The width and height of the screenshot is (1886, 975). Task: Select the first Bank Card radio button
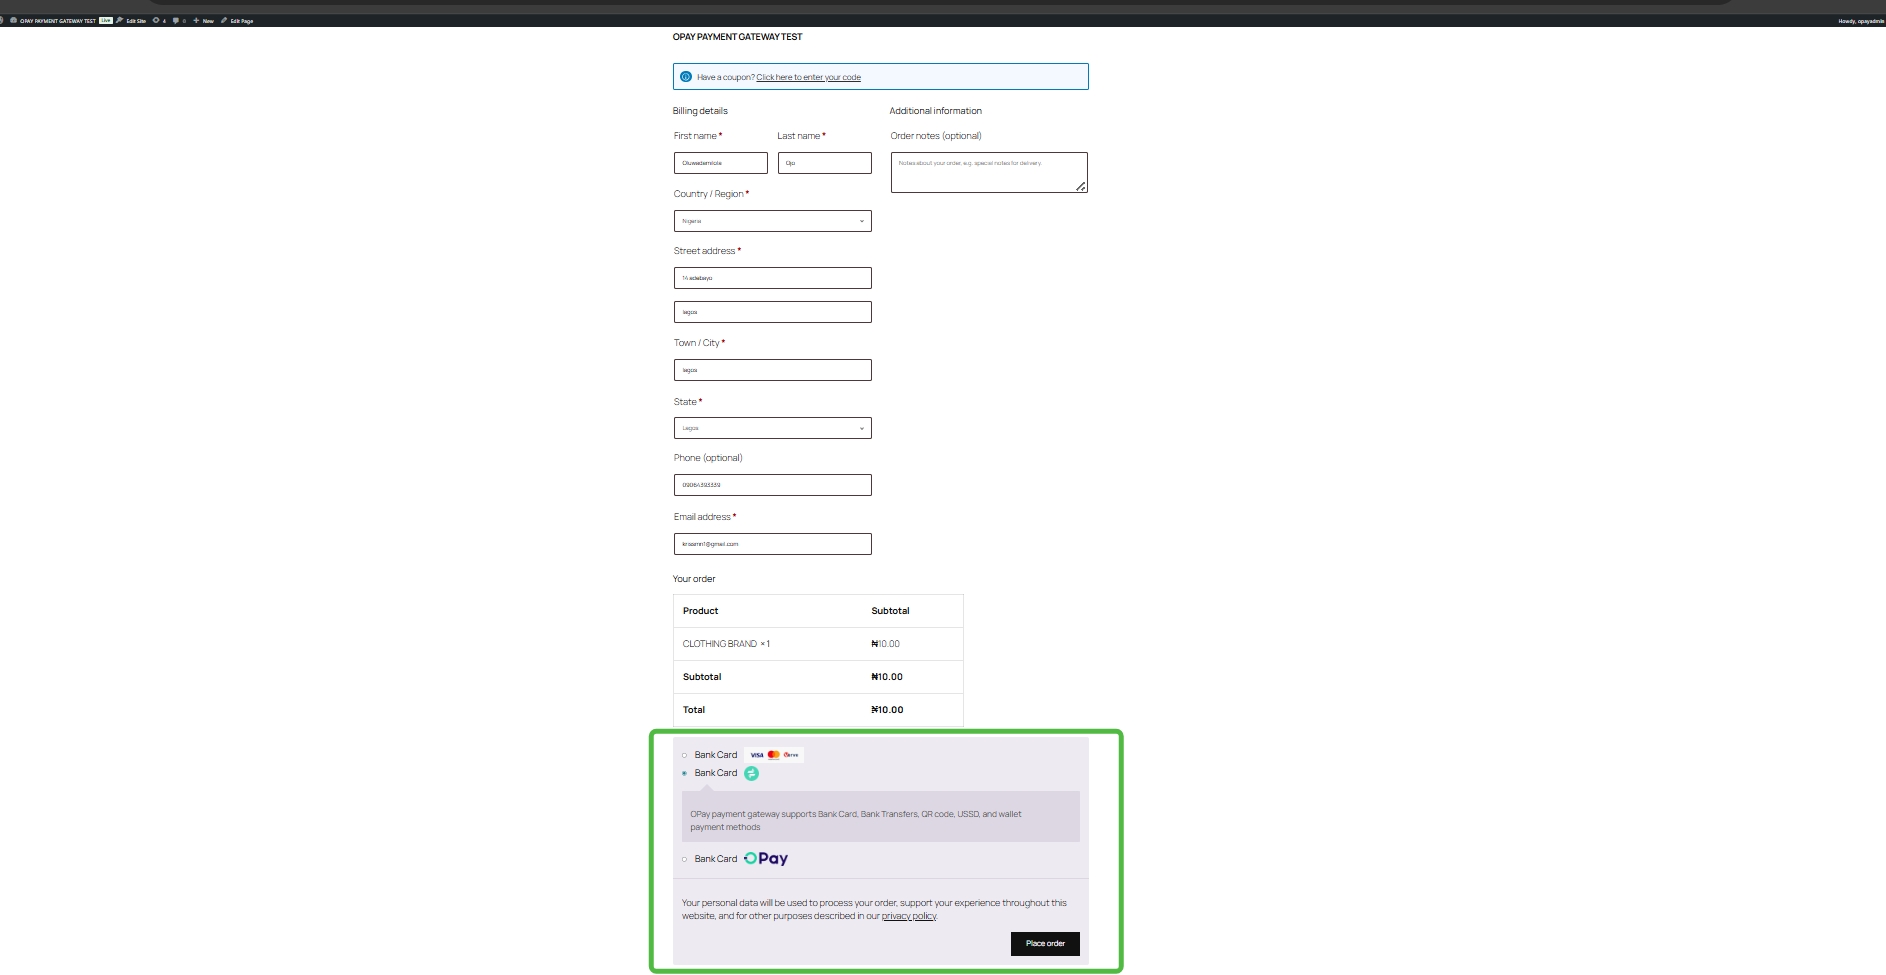684,755
